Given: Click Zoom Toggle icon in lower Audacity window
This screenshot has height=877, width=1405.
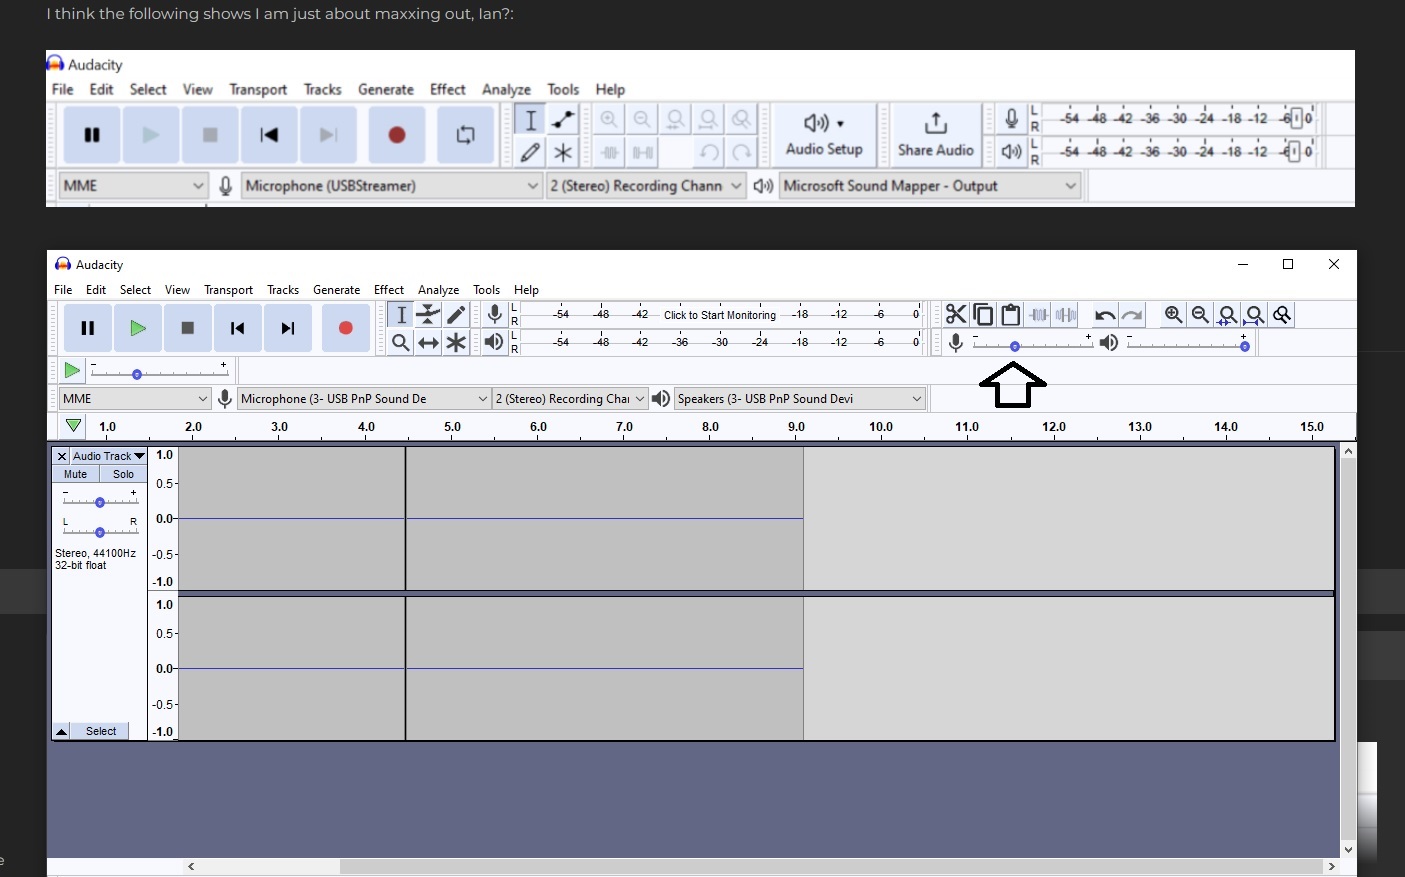Looking at the screenshot, I should coord(1282,315).
